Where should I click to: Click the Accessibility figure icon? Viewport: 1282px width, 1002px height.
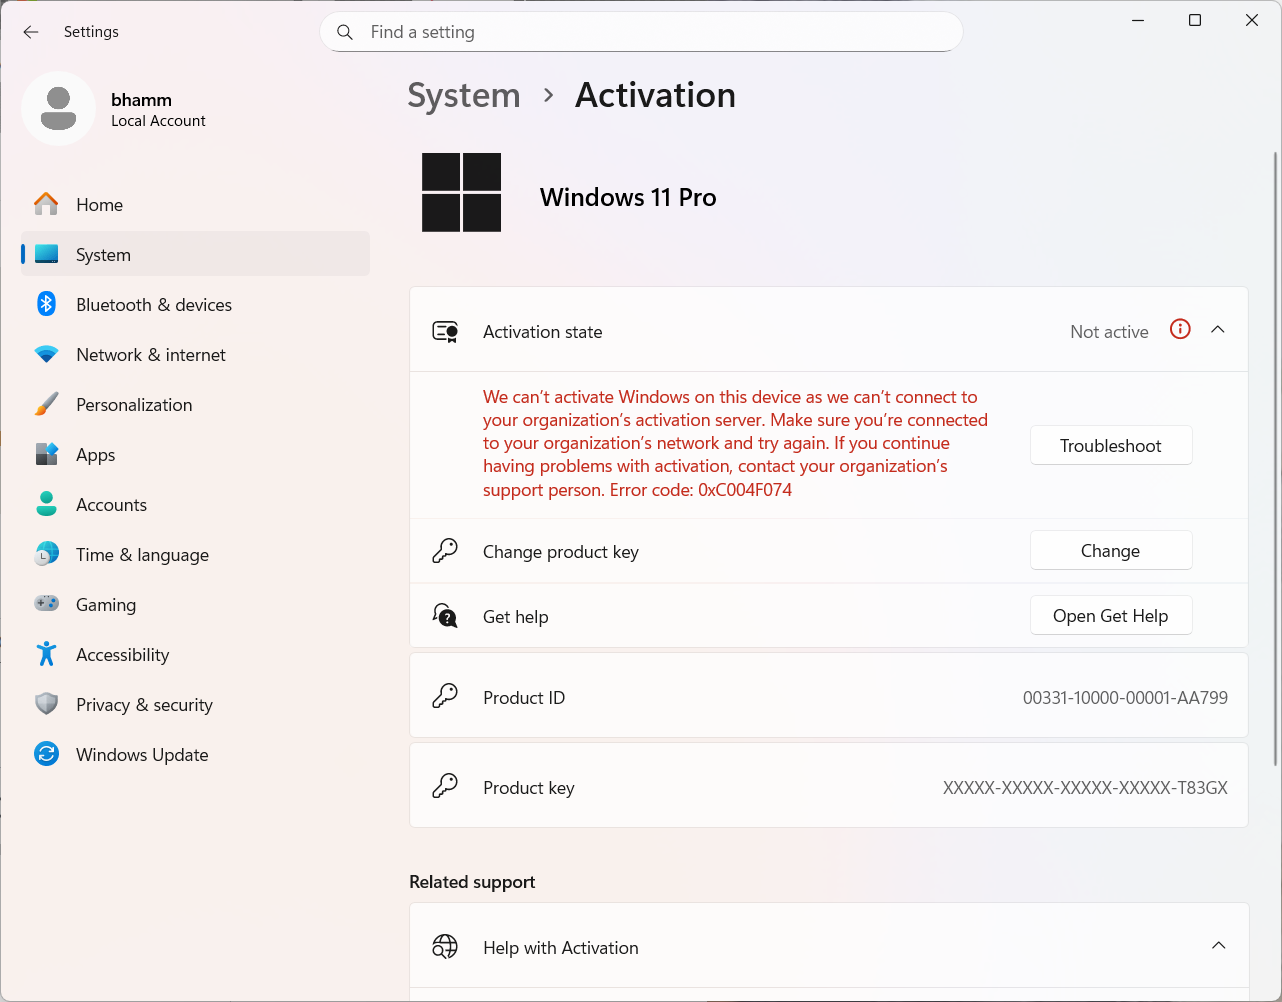coord(46,654)
